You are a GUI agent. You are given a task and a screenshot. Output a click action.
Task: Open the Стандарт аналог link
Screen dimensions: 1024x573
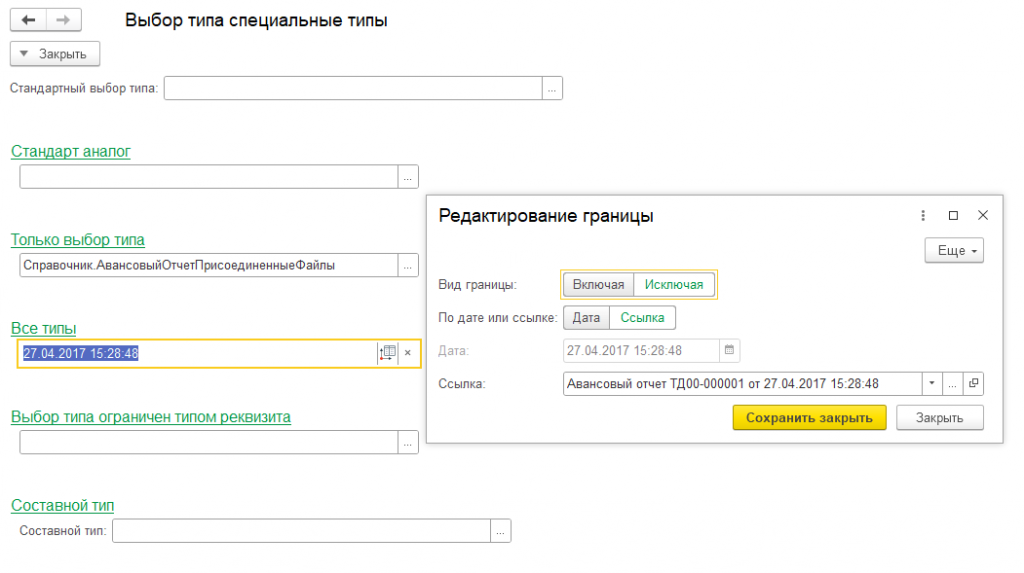coord(71,152)
